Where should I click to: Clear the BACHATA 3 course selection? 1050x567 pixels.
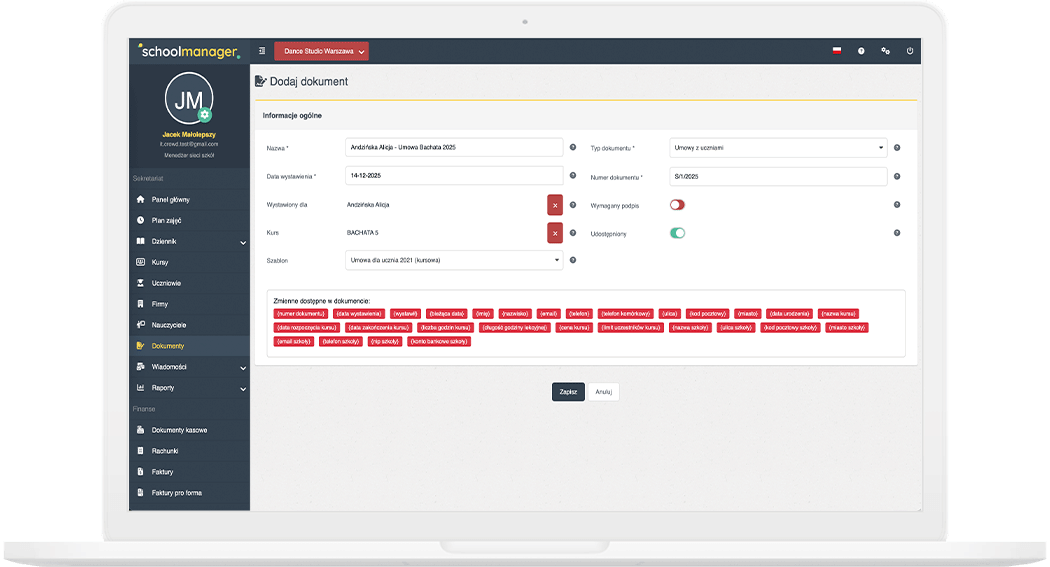[555, 233]
